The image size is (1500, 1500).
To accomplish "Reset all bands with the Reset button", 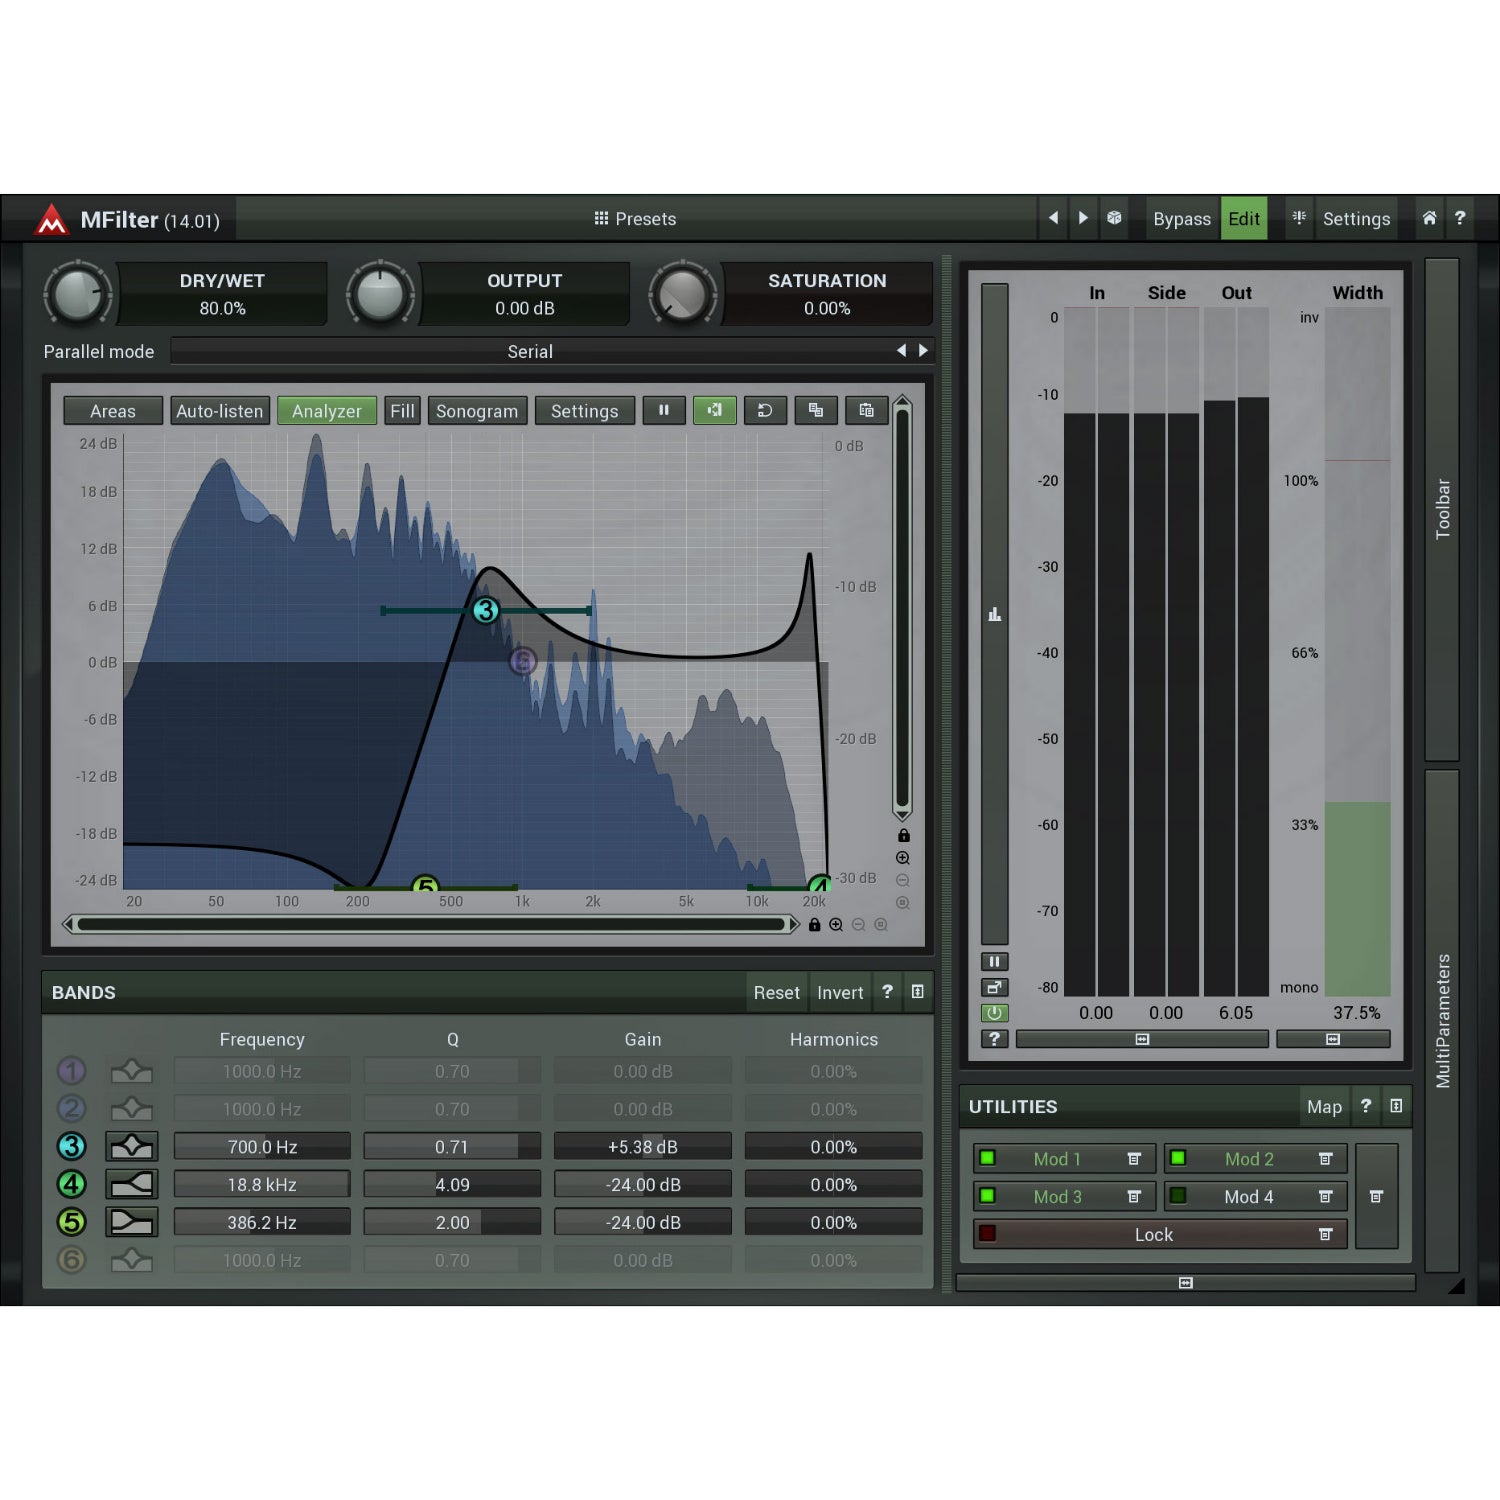I will click(777, 992).
